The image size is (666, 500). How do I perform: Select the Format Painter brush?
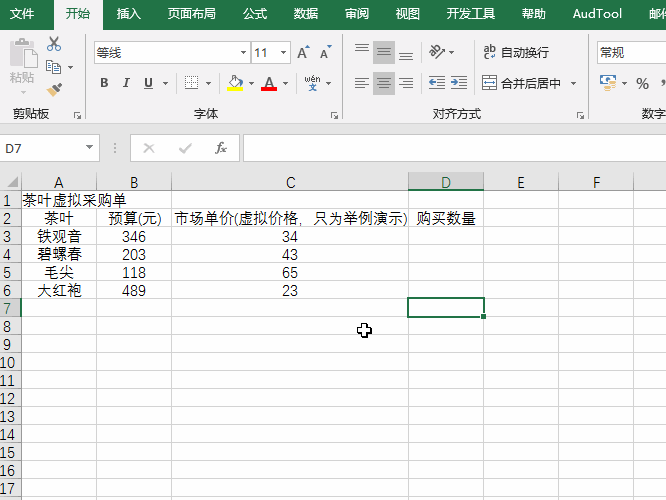click(54, 89)
